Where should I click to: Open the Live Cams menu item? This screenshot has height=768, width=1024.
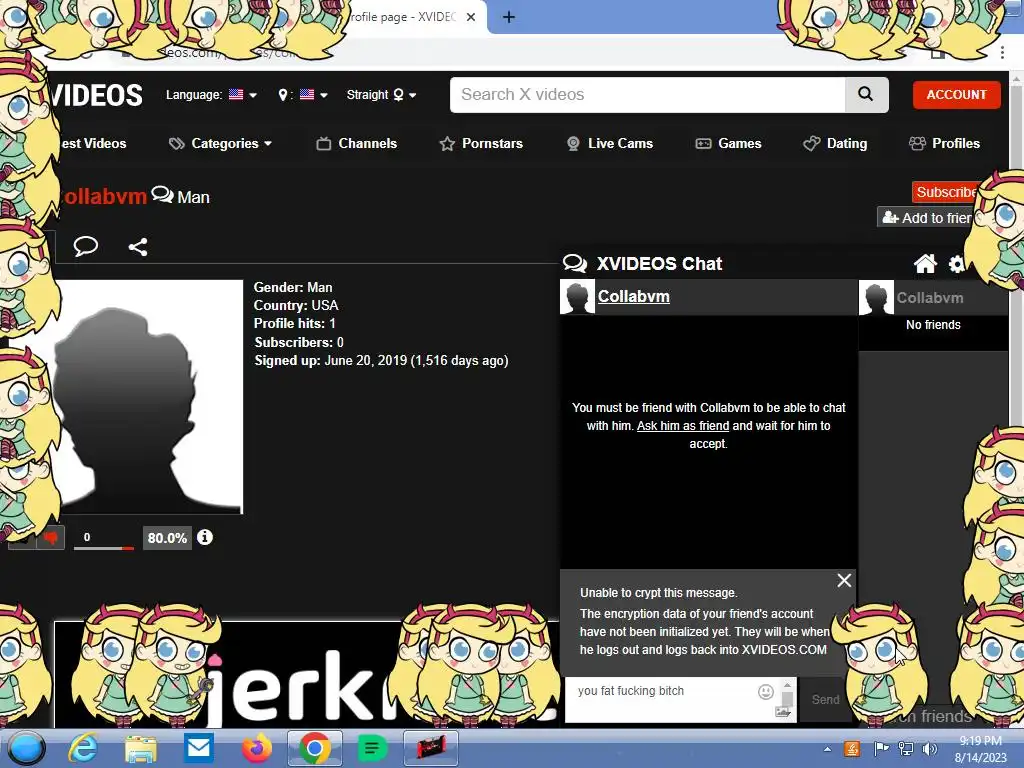(610, 143)
